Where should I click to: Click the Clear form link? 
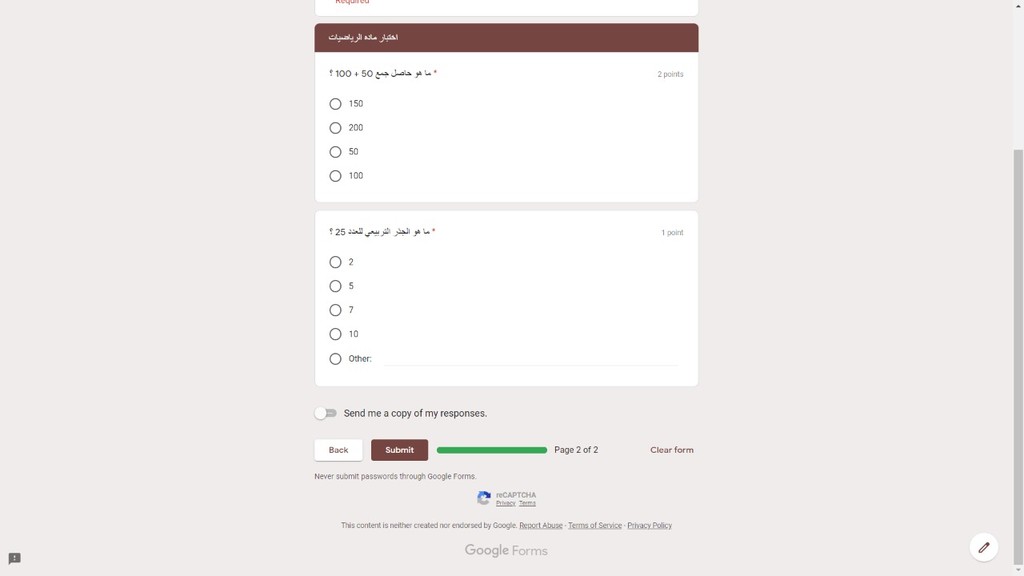pyautogui.click(x=671, y=450)
